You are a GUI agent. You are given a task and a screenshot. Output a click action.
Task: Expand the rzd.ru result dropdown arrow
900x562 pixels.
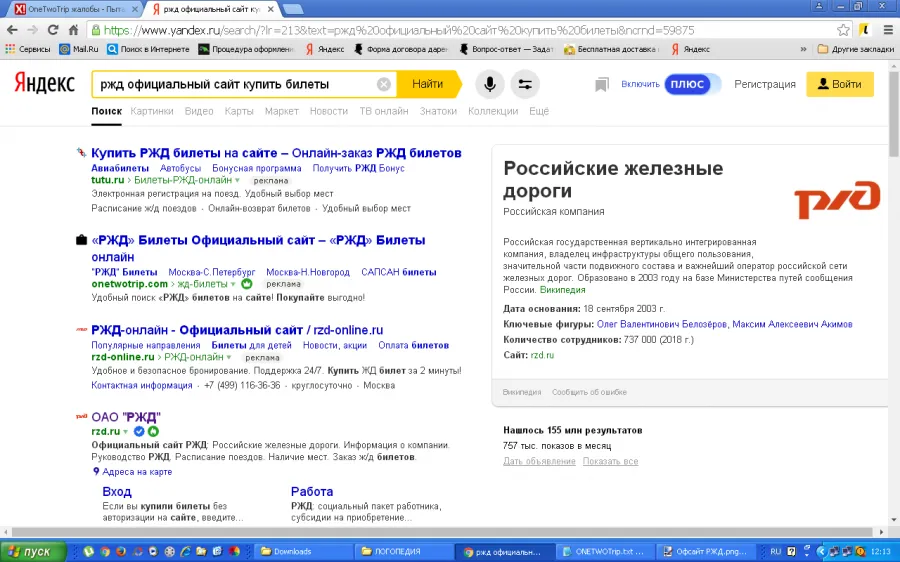pos(125,432)
